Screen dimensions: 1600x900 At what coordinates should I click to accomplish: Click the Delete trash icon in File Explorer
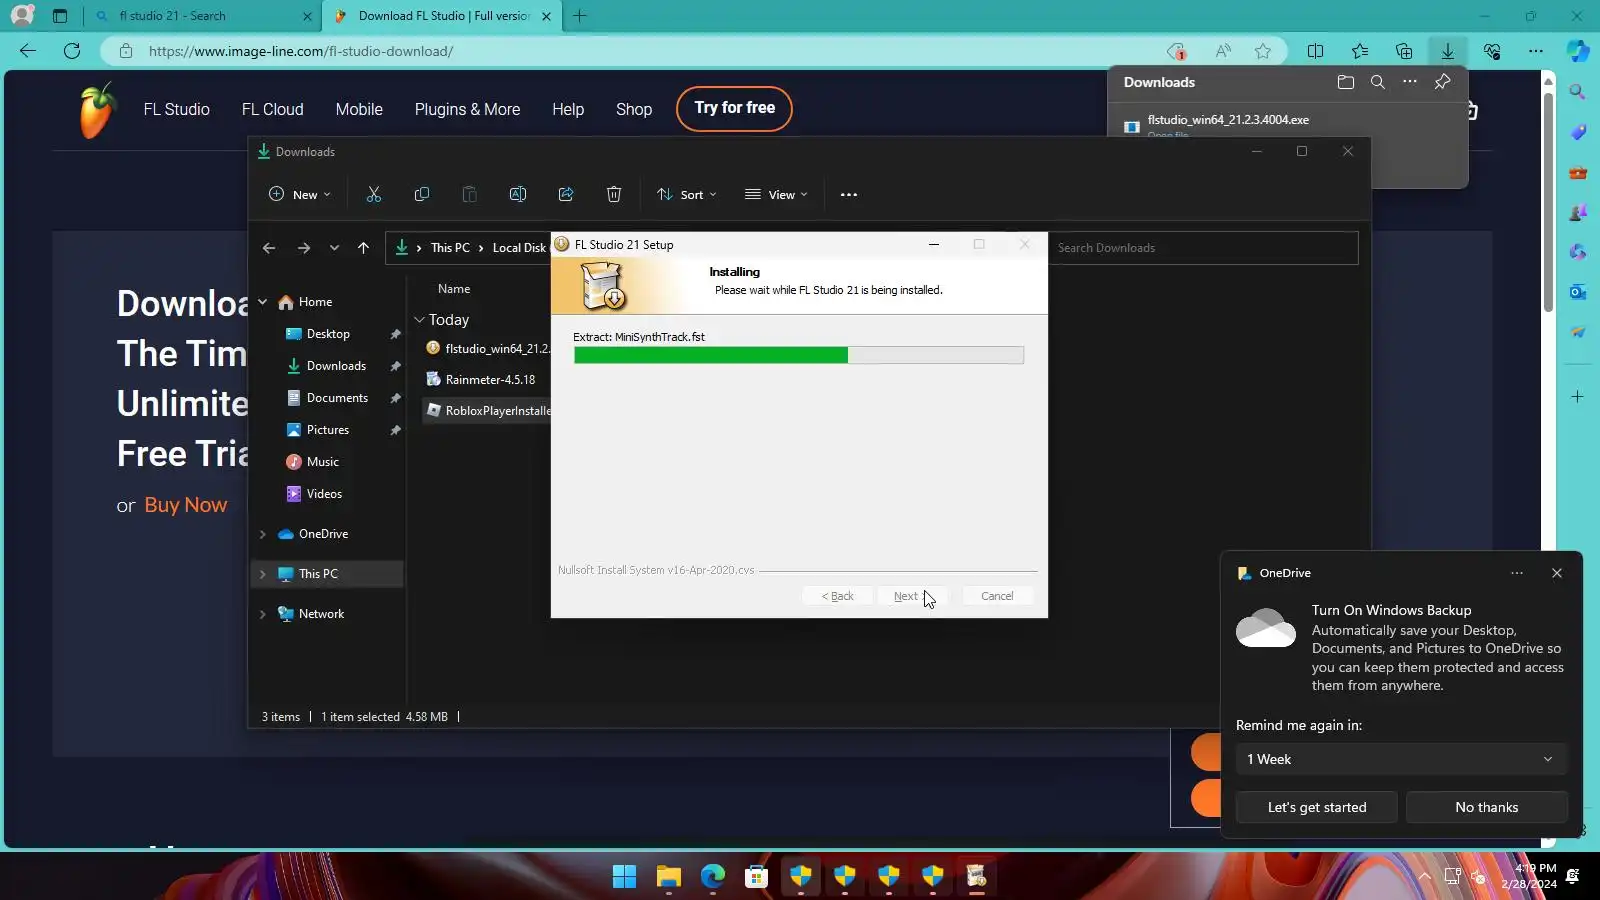(x=614, y=195)
